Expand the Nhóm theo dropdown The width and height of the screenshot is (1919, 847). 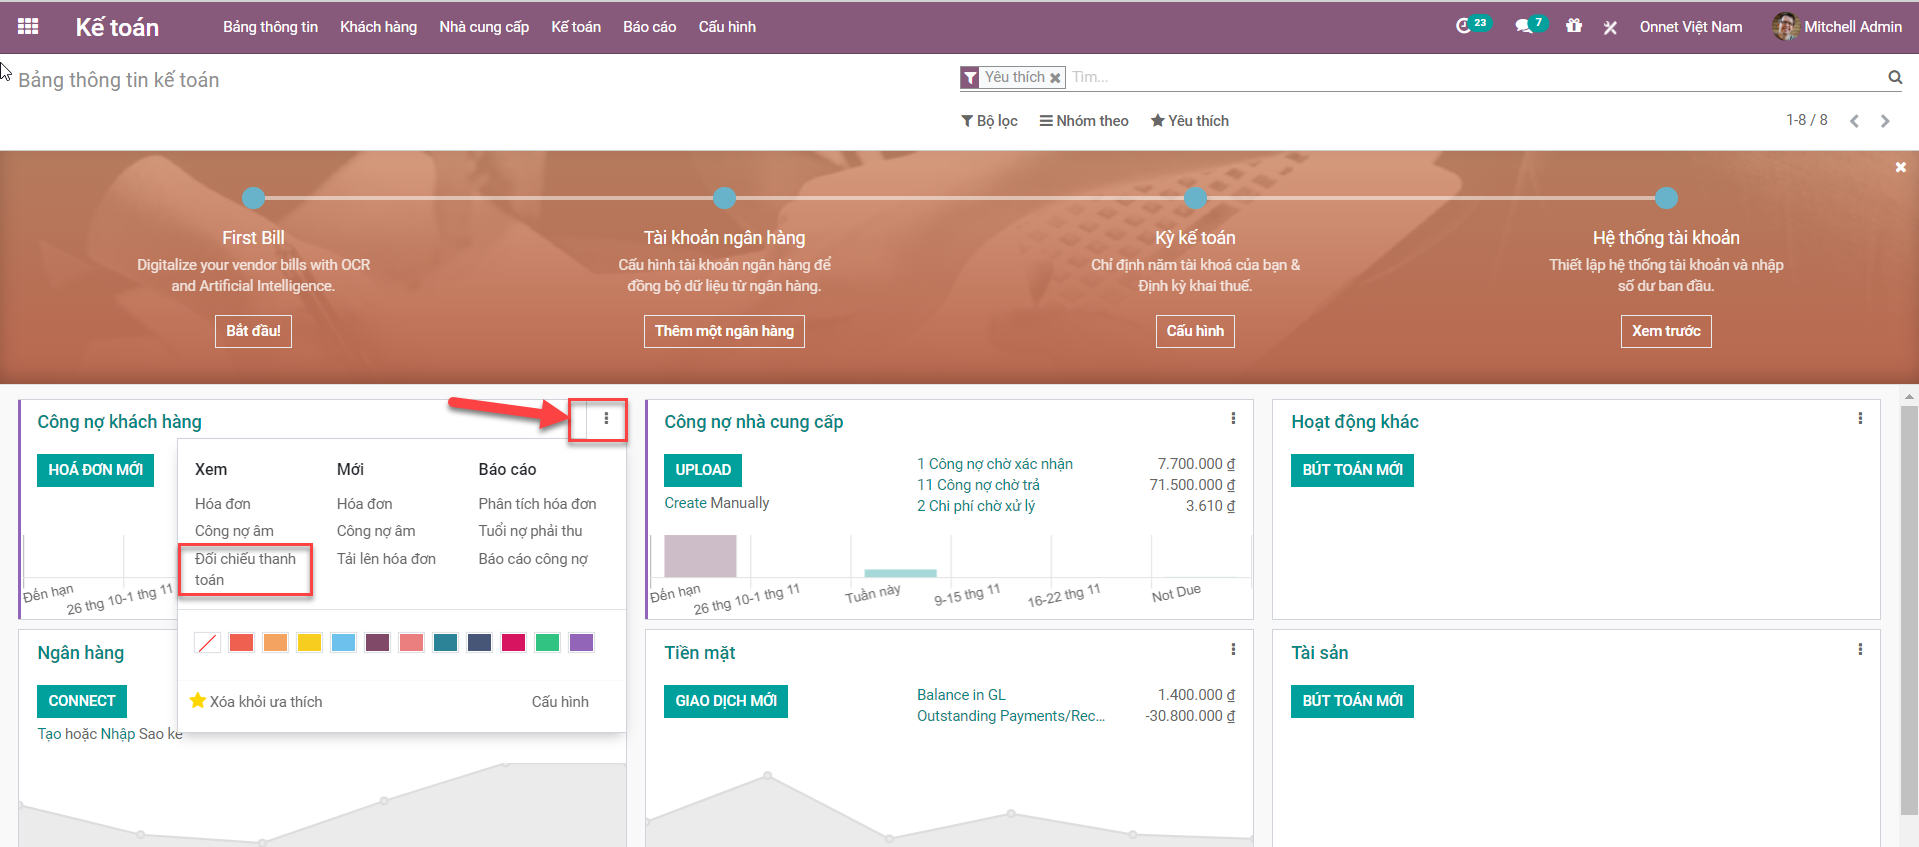(1084, 121)
